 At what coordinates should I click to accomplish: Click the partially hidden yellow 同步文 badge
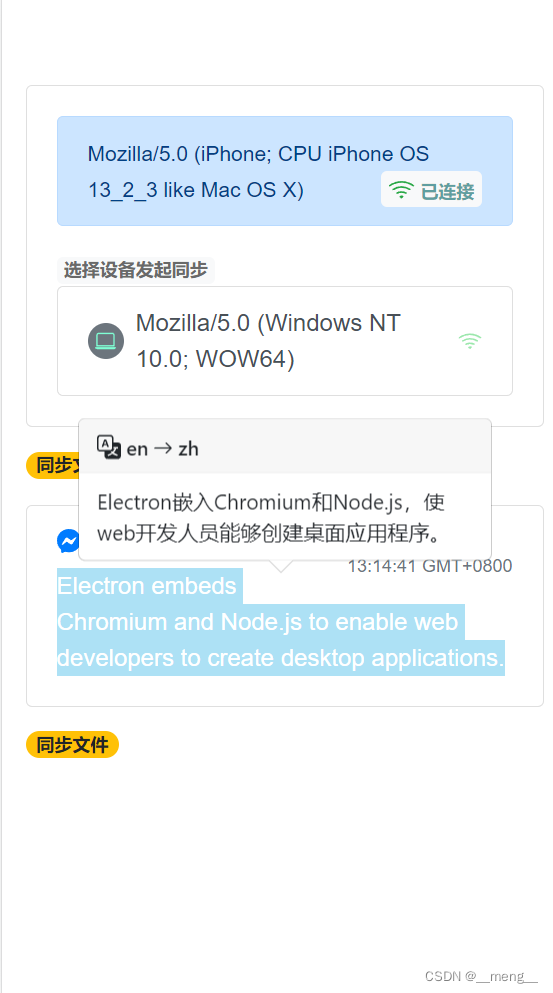(53, 465)
